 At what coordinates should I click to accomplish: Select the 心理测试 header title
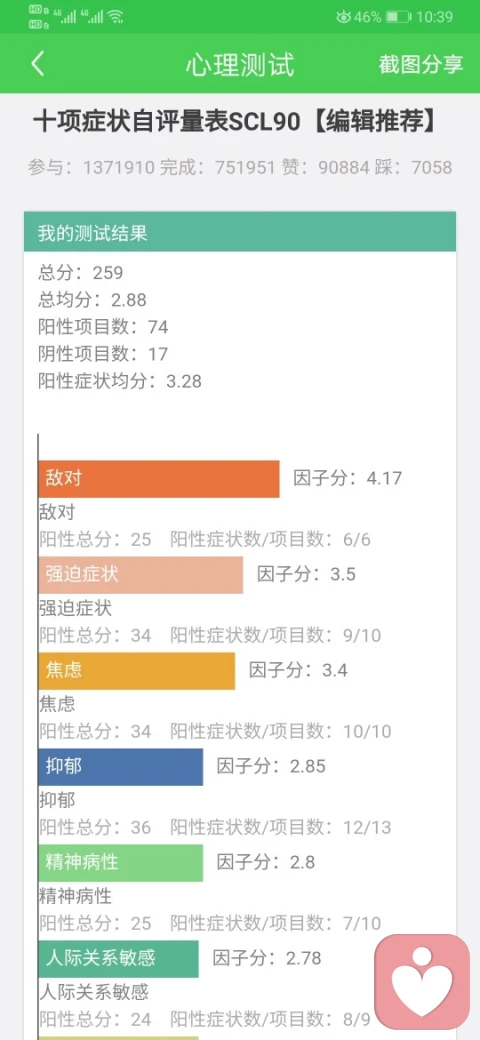[x=240, y=65]
